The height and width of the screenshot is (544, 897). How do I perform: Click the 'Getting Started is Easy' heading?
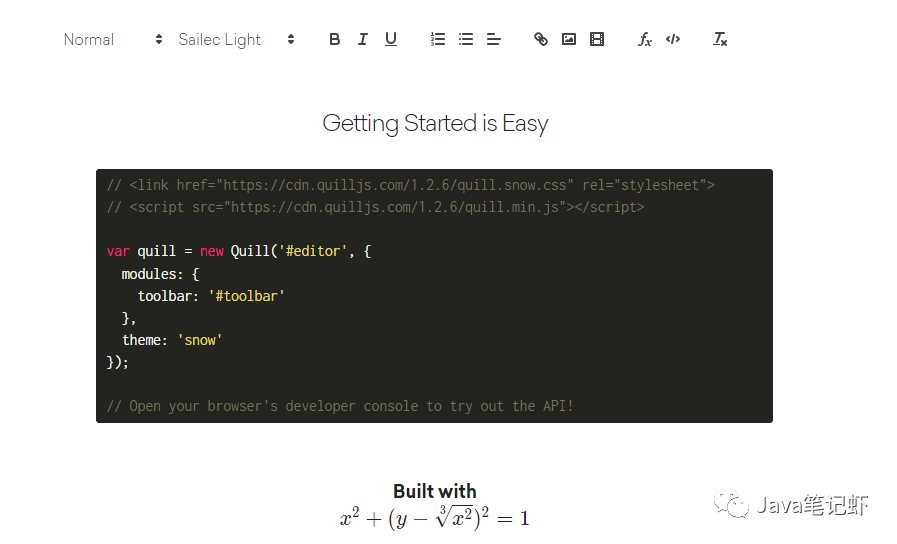coord(435,123)
